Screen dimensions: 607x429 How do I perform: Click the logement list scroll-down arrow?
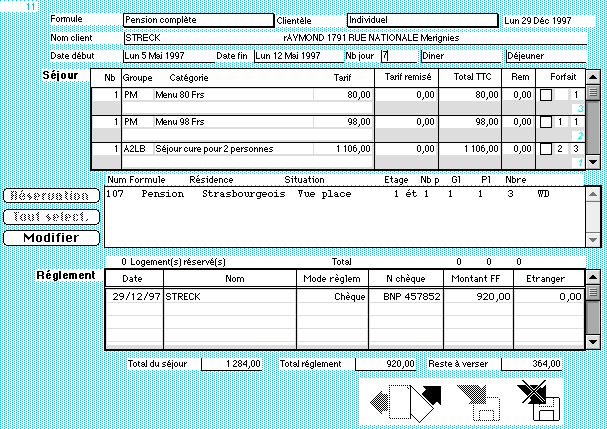click(593, 240)
